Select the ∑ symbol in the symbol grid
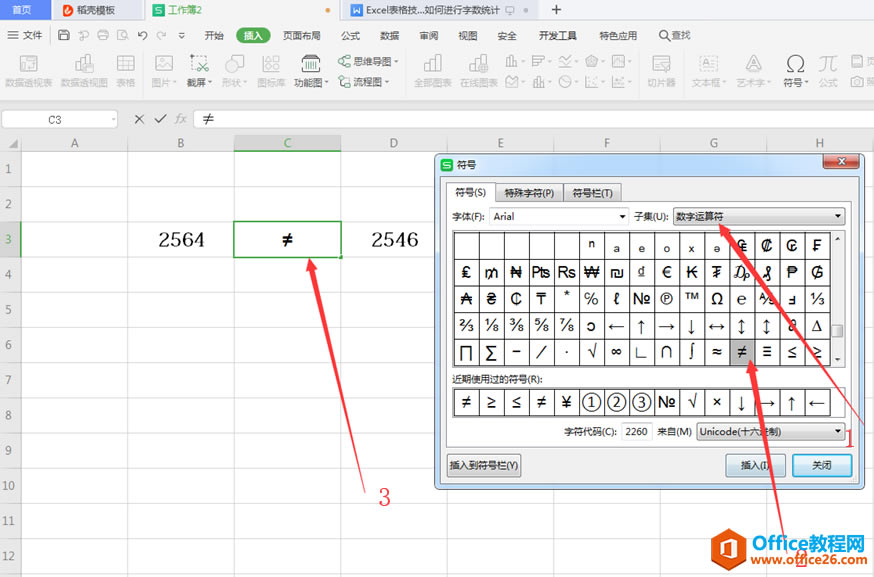This screenshot has height=577, width=874. point(491,352)
